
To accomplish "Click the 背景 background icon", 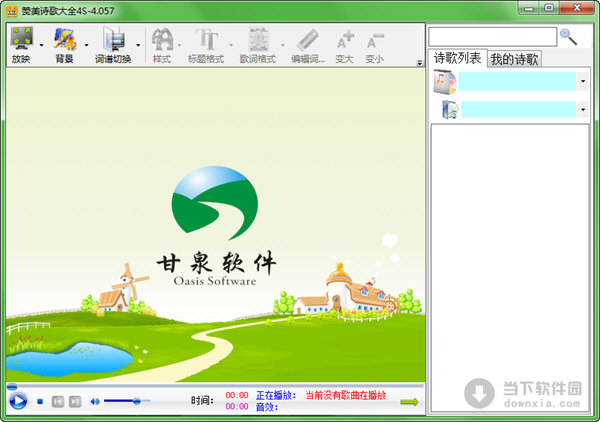I will (65, 39).
